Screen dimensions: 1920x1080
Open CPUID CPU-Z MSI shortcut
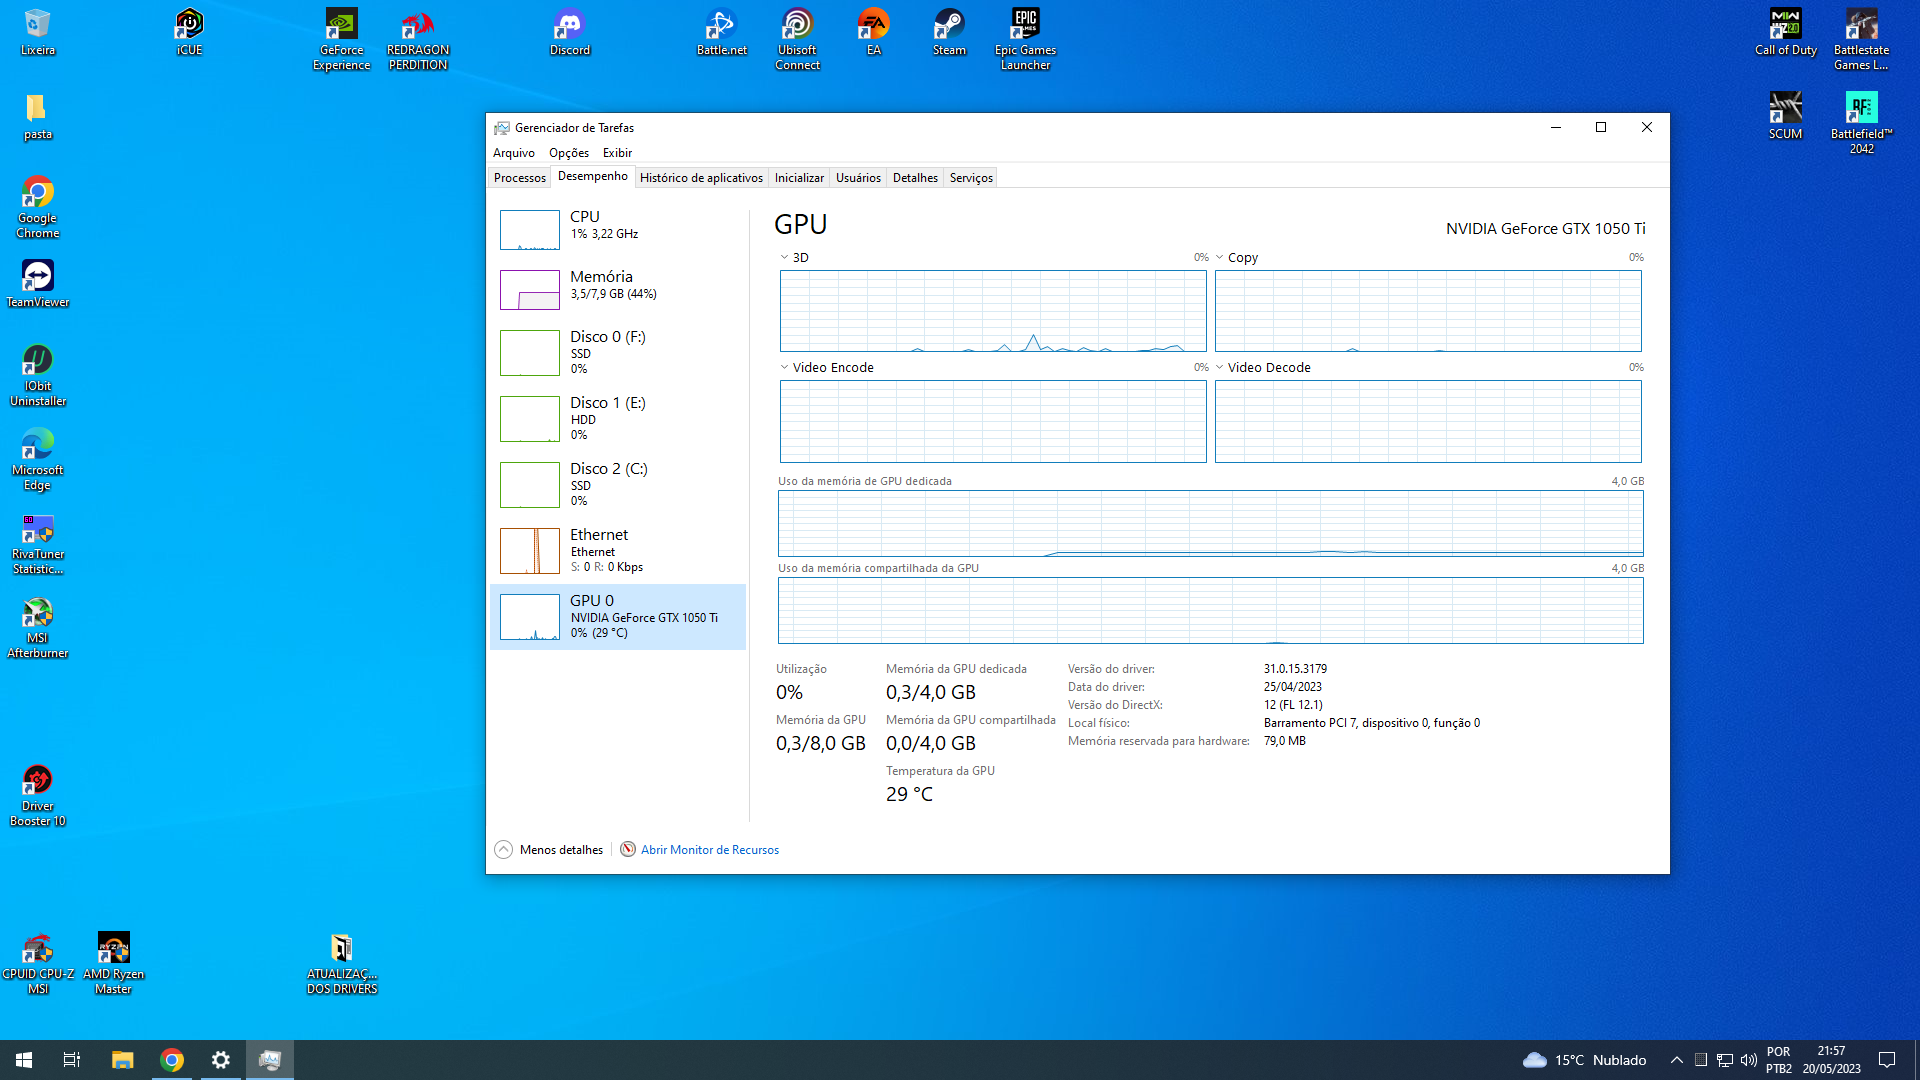(37, 963)
